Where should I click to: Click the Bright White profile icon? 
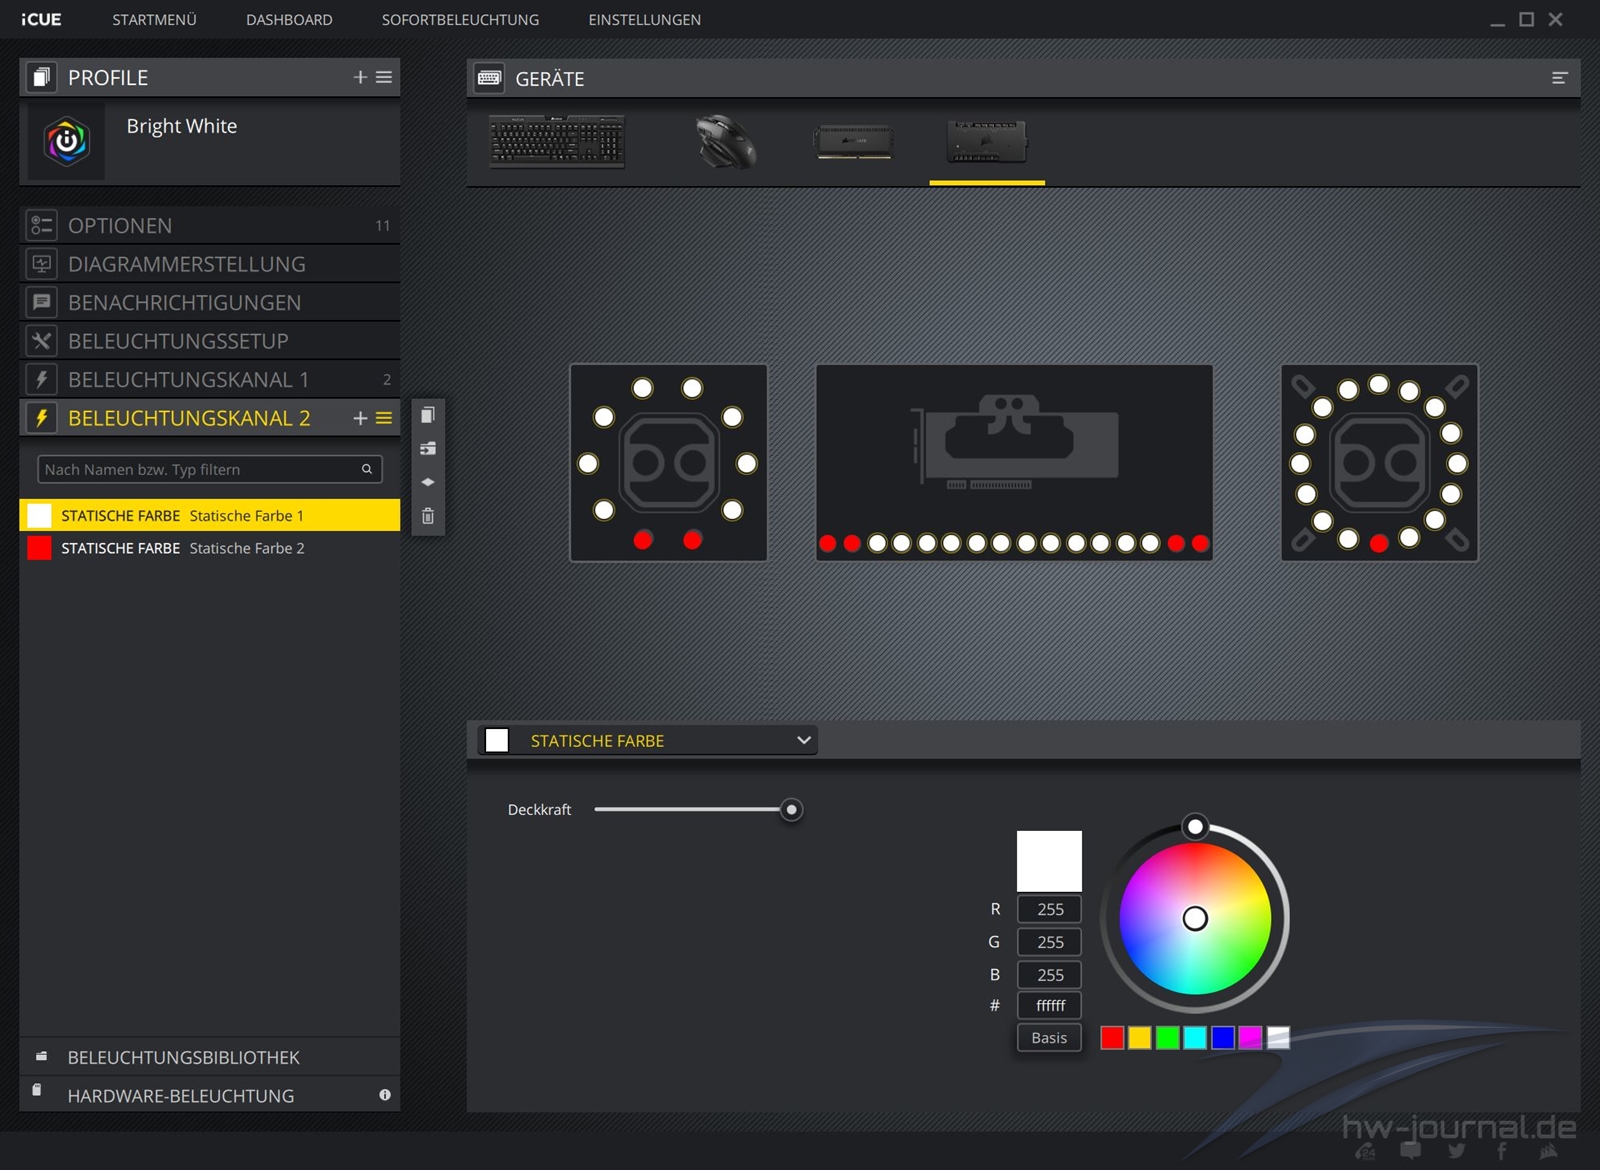[x=67, y=141]
